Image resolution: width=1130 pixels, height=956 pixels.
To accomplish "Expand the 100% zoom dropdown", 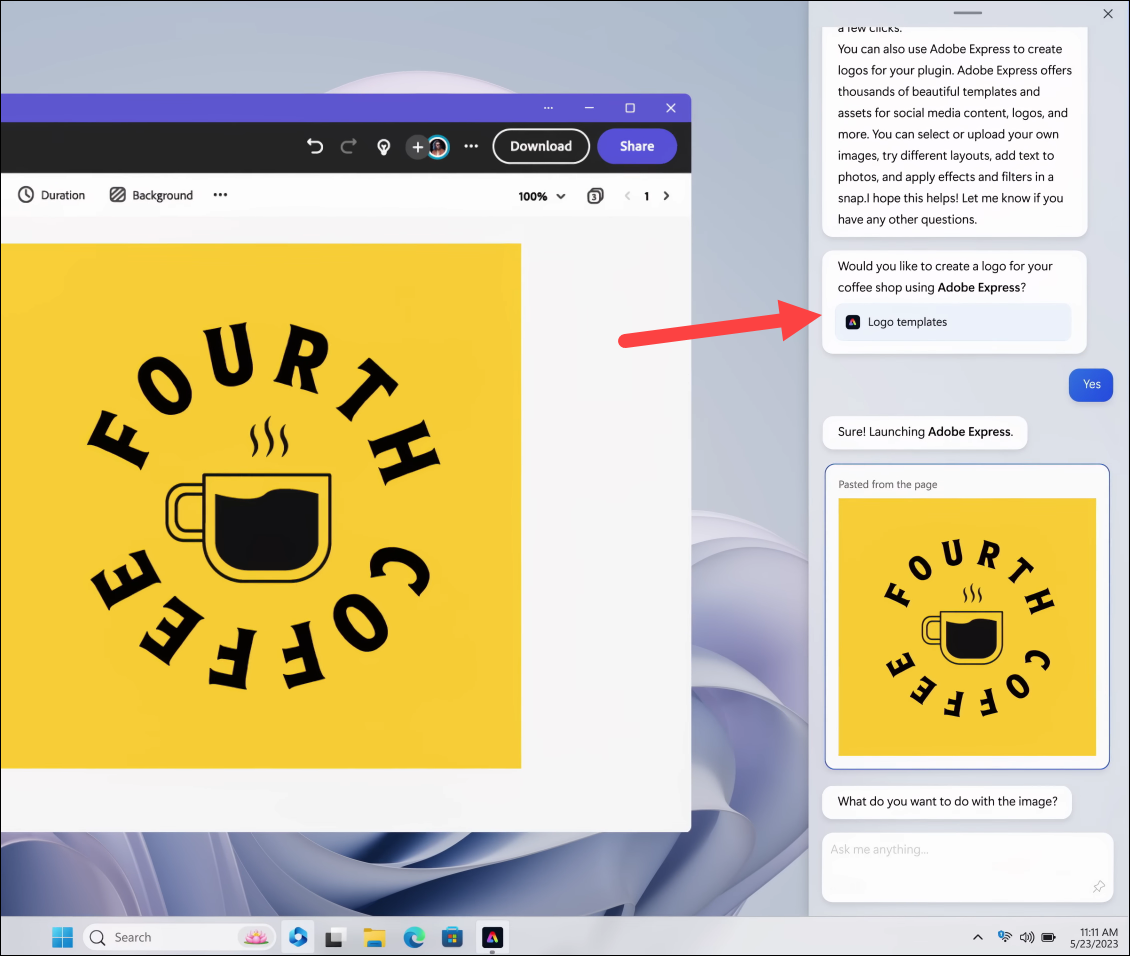I will [x=542, y=196].
